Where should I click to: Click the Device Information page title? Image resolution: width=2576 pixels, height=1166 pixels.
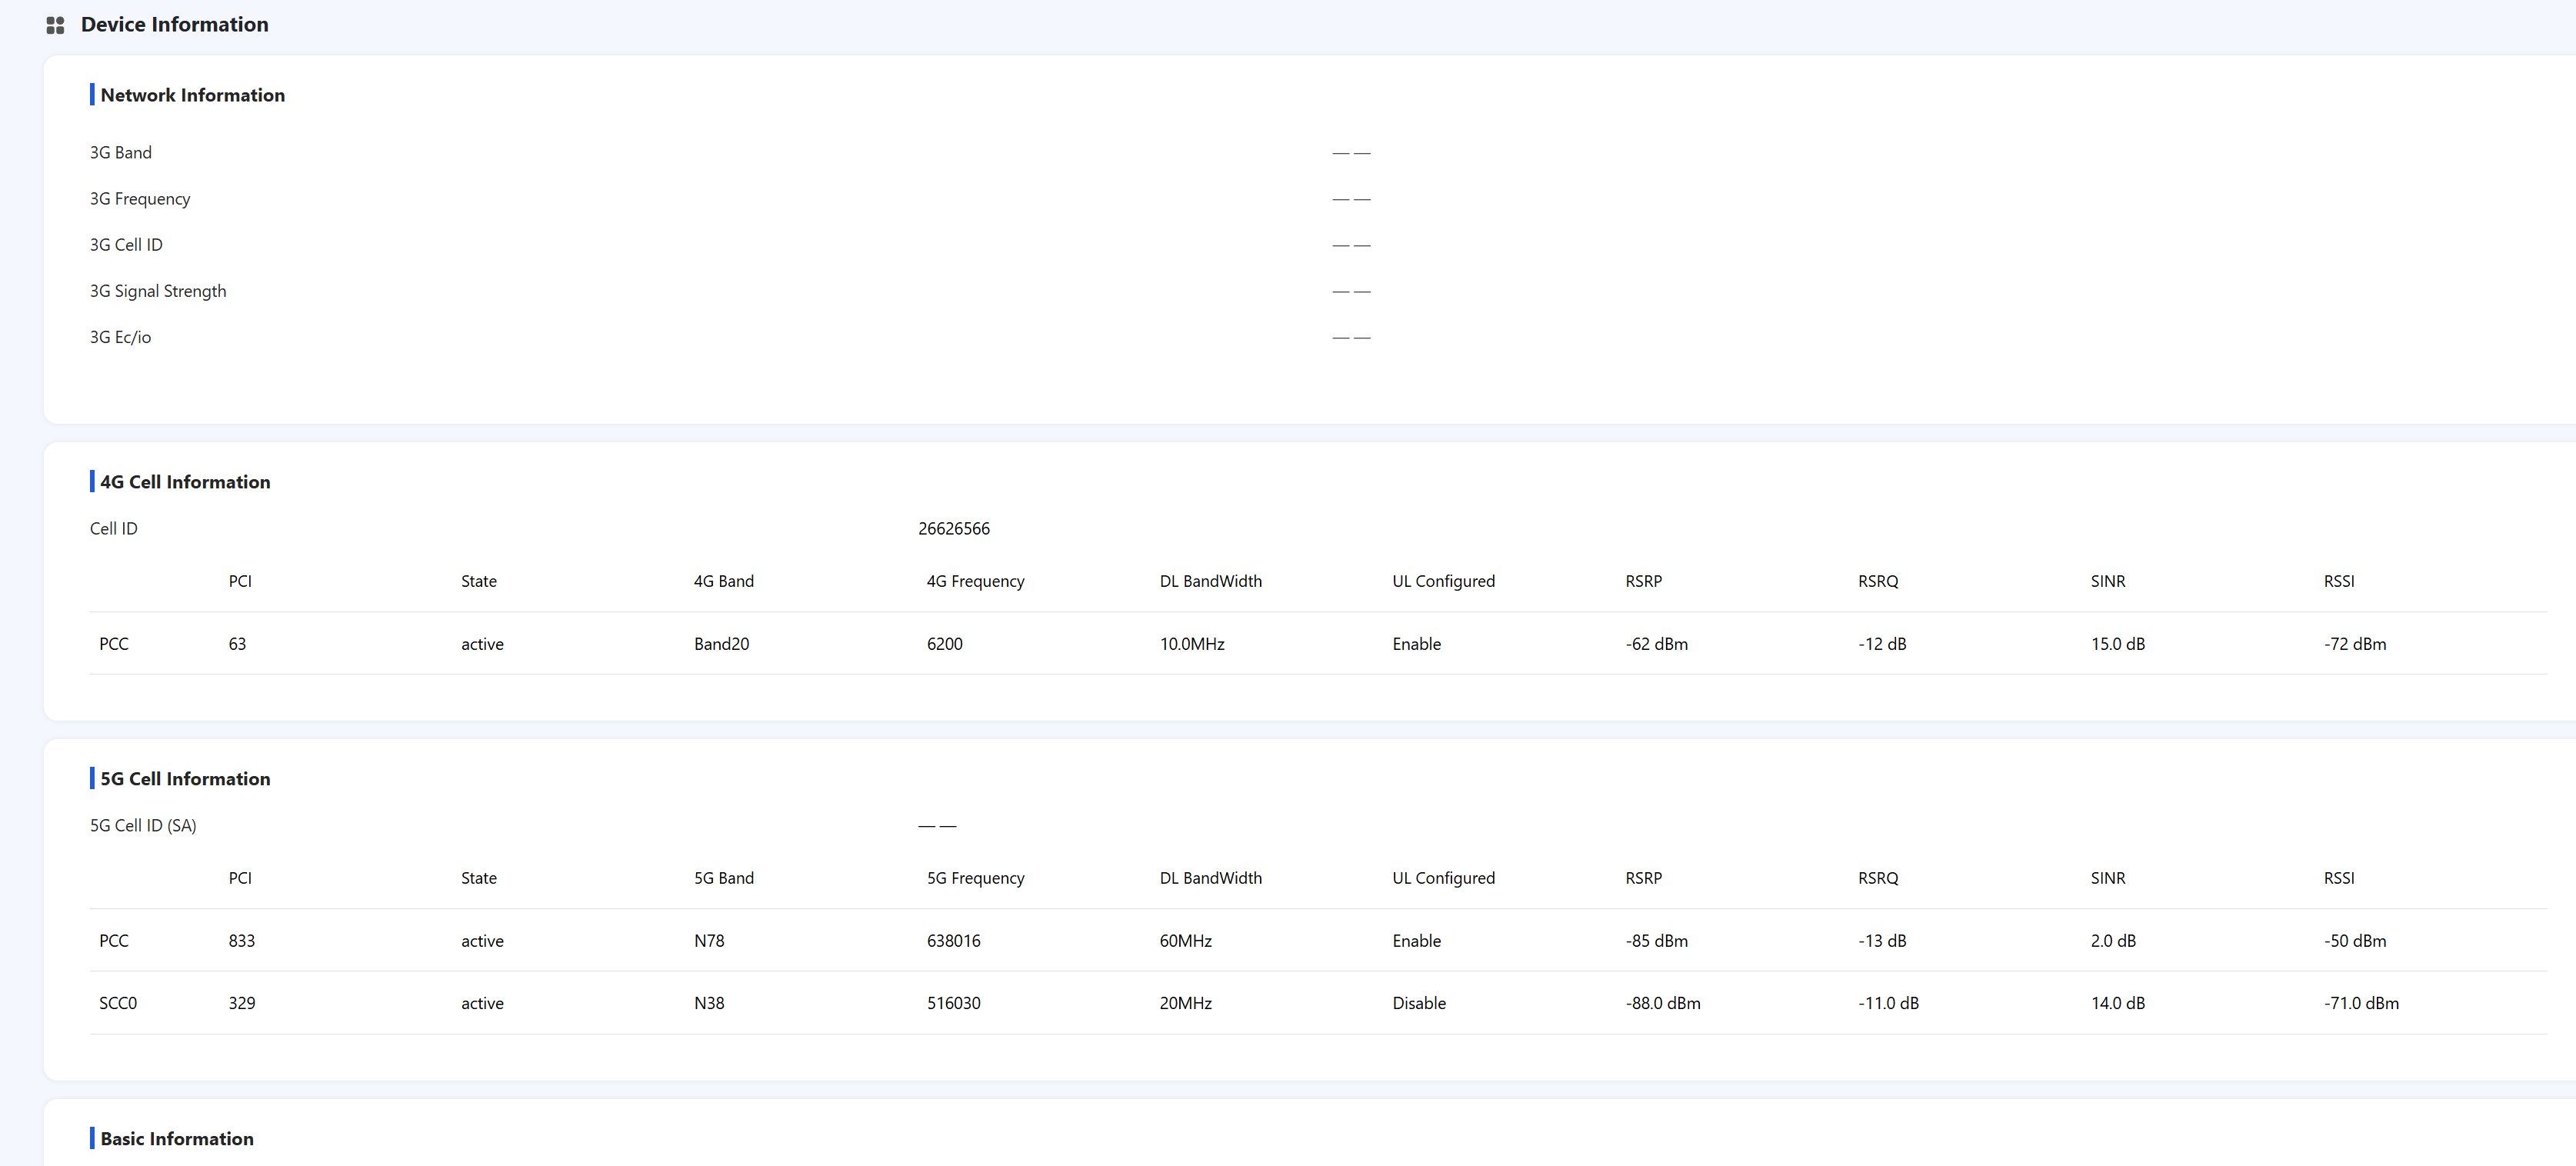174,25
